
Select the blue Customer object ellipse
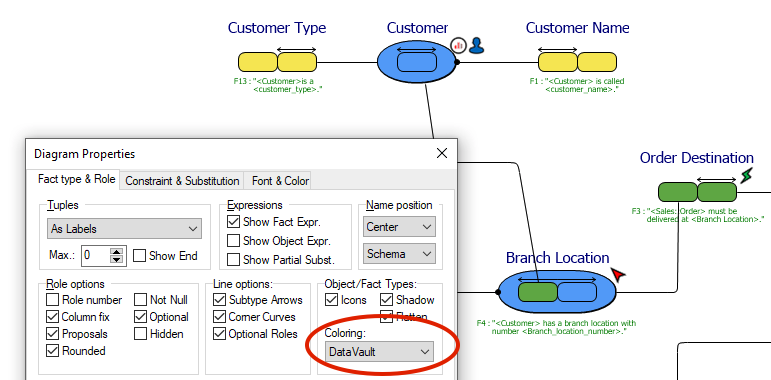point(417,62)
